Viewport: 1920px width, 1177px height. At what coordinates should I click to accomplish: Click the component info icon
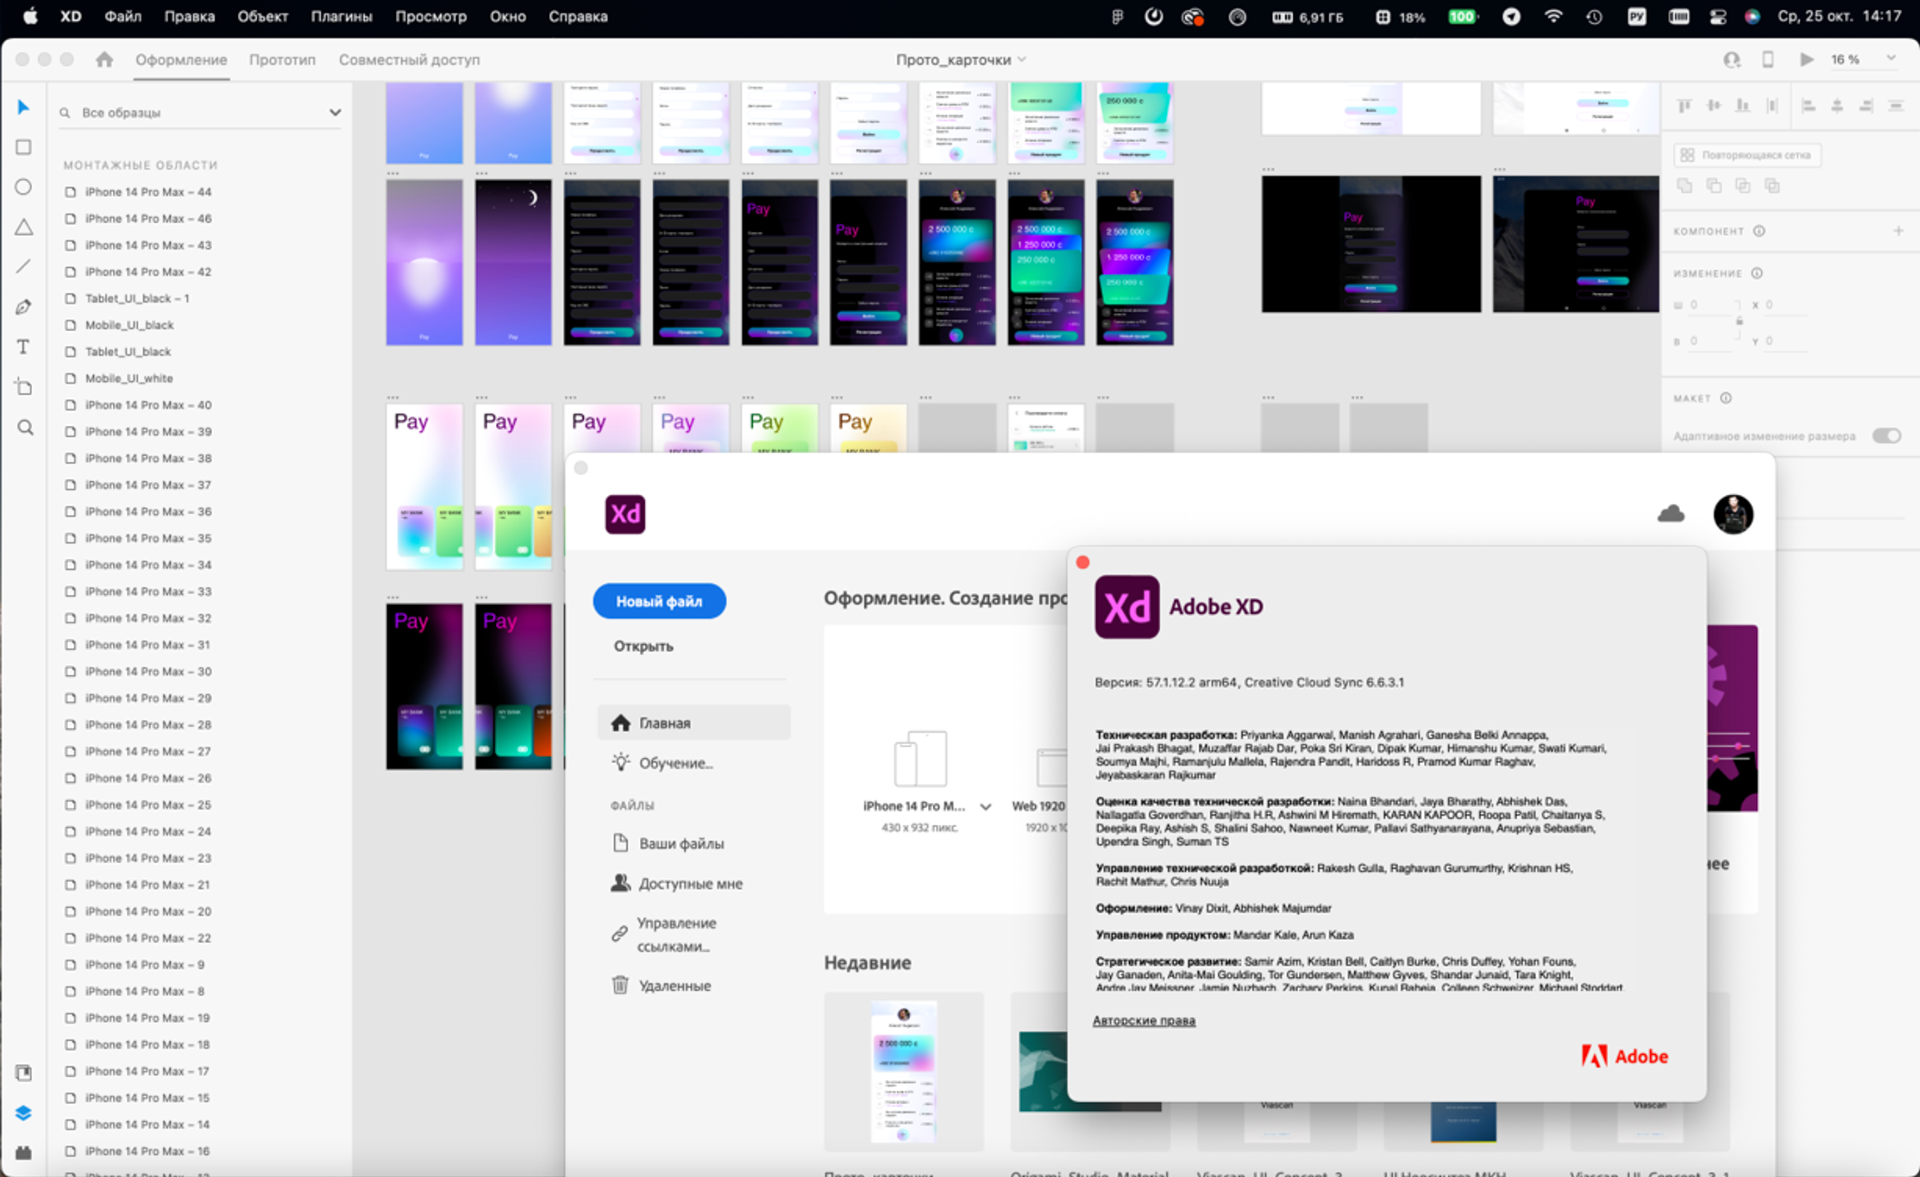1759,231
